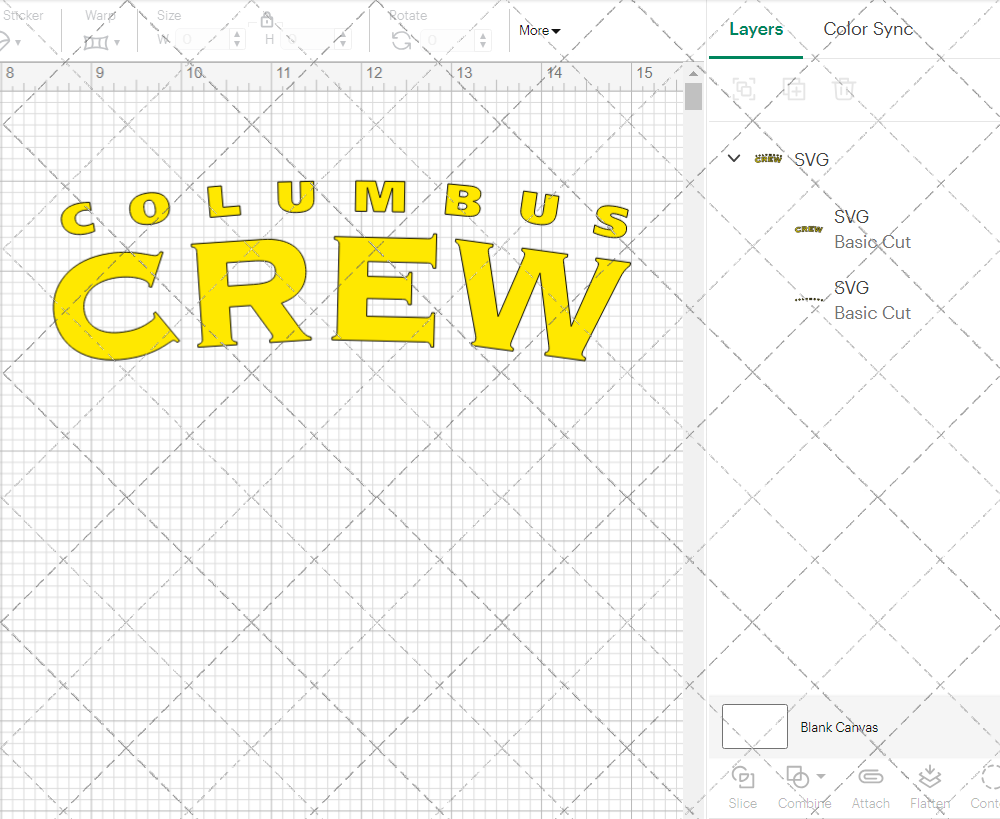1000x819 pixels.
Task: Click the Layers tab
Action: 756,29
